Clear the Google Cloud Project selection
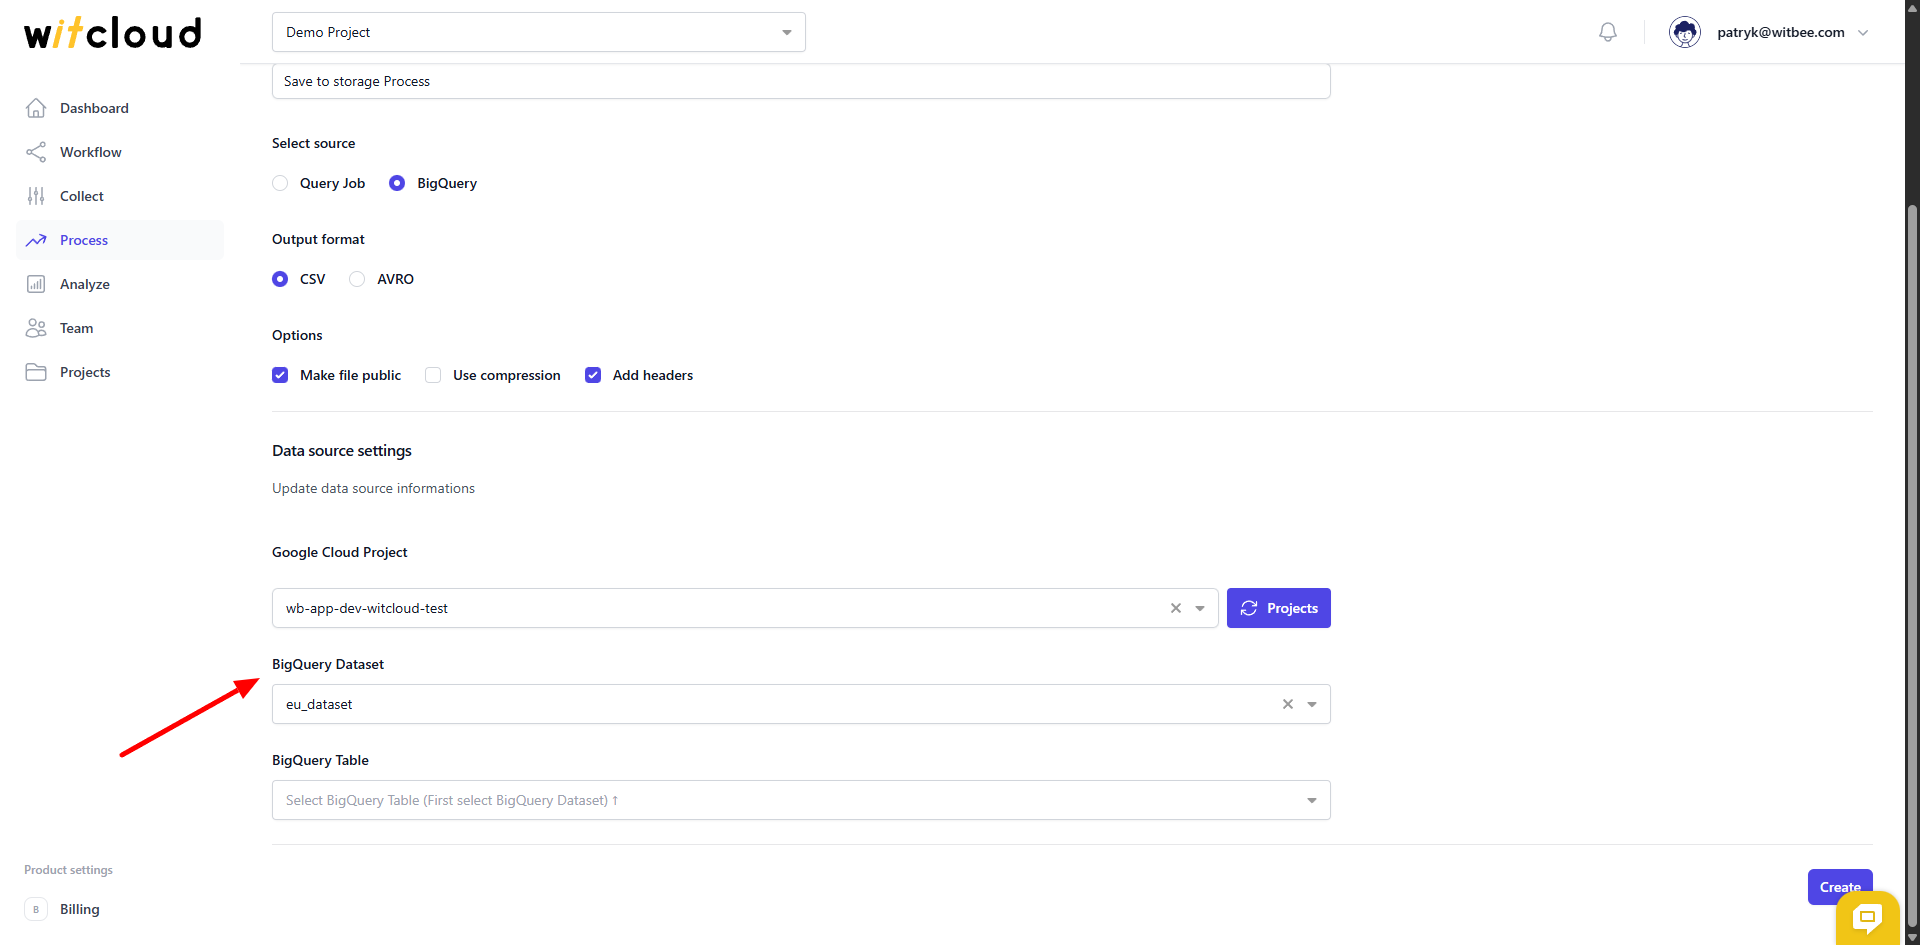Image resolution: width=1920 pixels, height=945 pixels. point(1176,608)
